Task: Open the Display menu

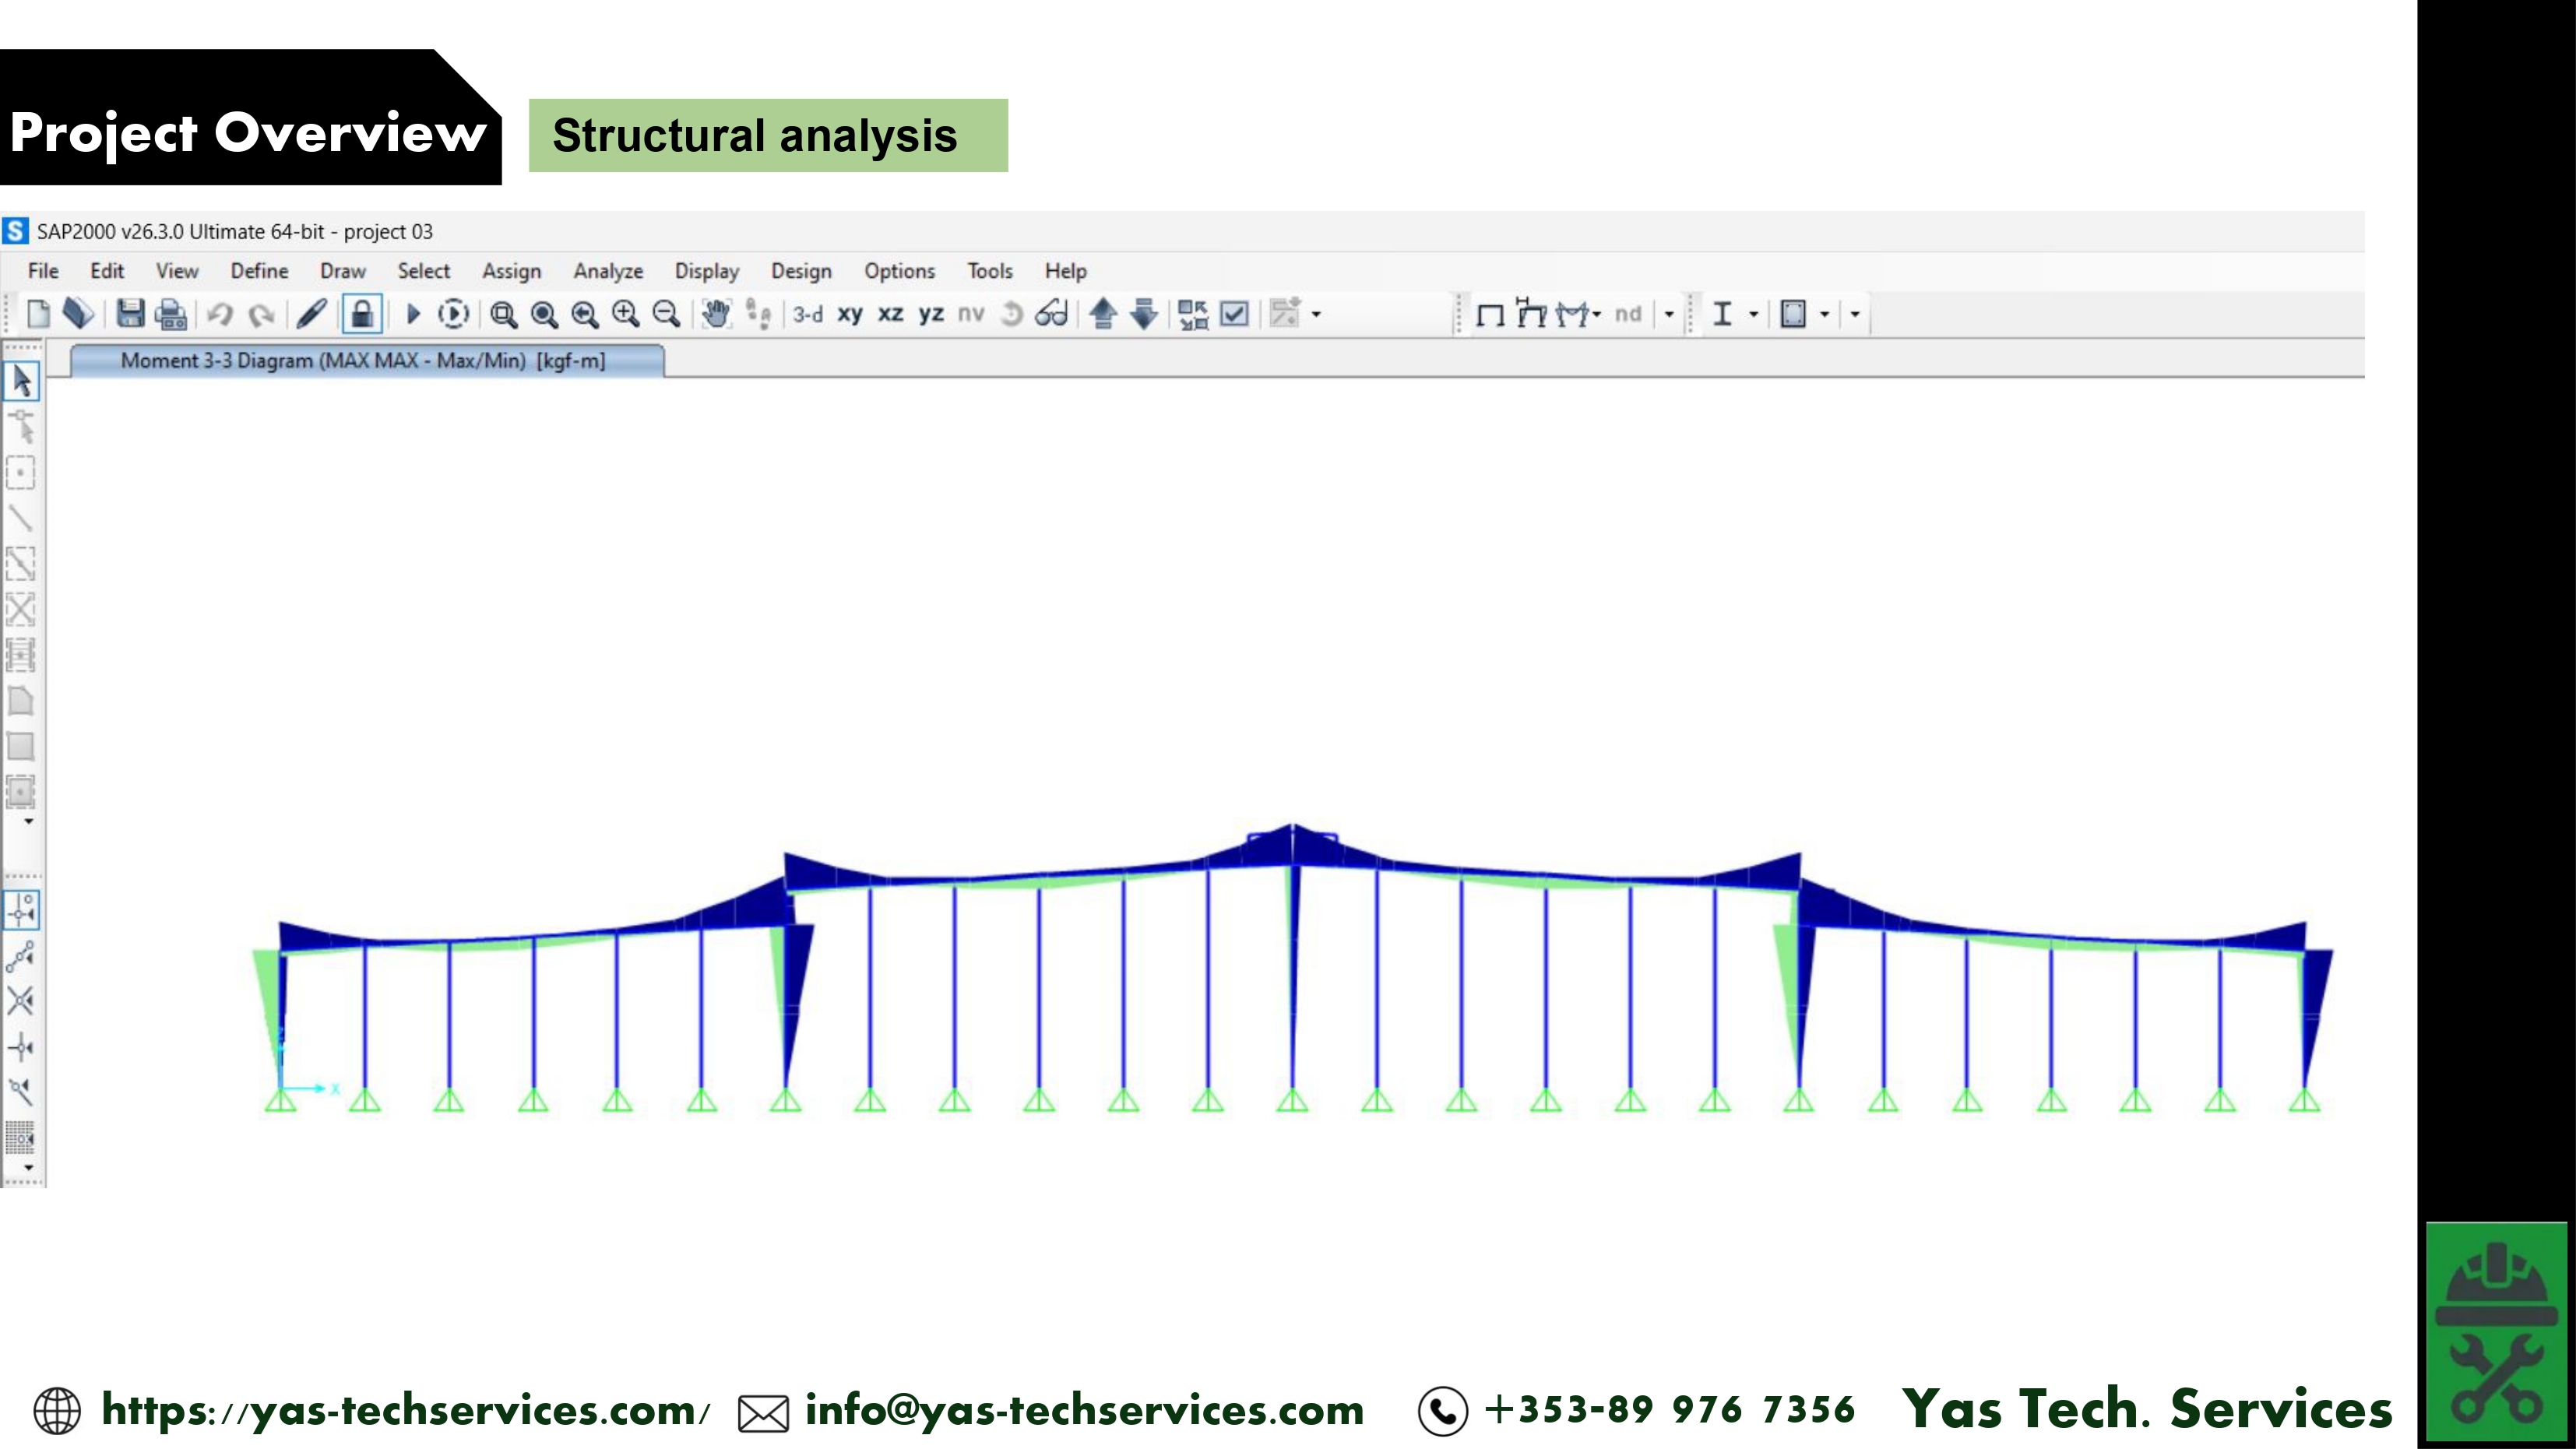Action: 706,271
